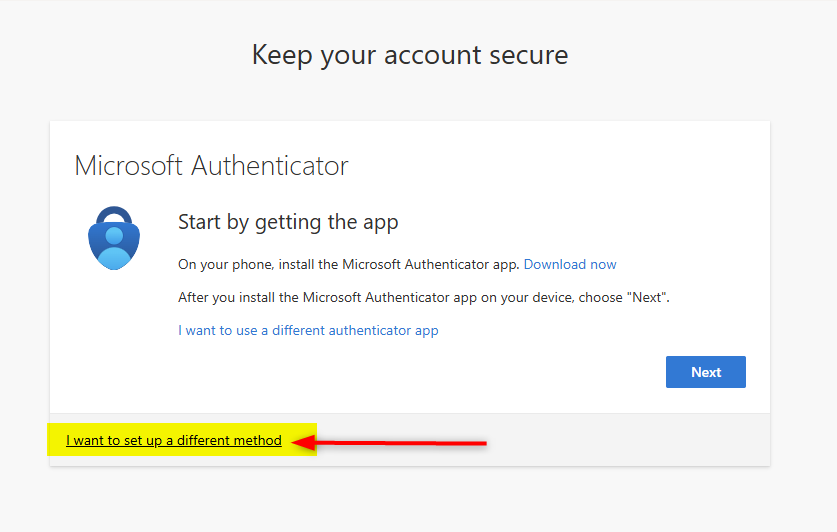Click the person figure inside the shield icon
This screenshot has width=837, height=532.
[115, 243]
